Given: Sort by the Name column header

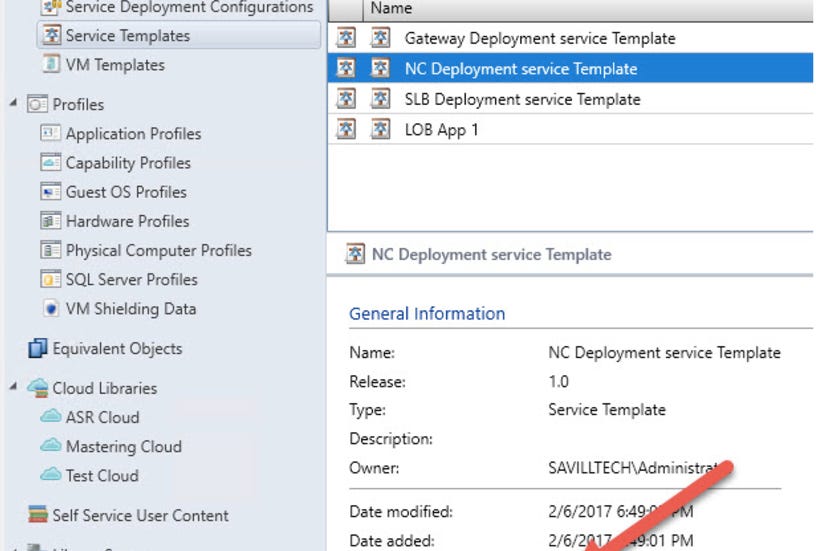Looking at the screenshot, I should click(588, 8).
